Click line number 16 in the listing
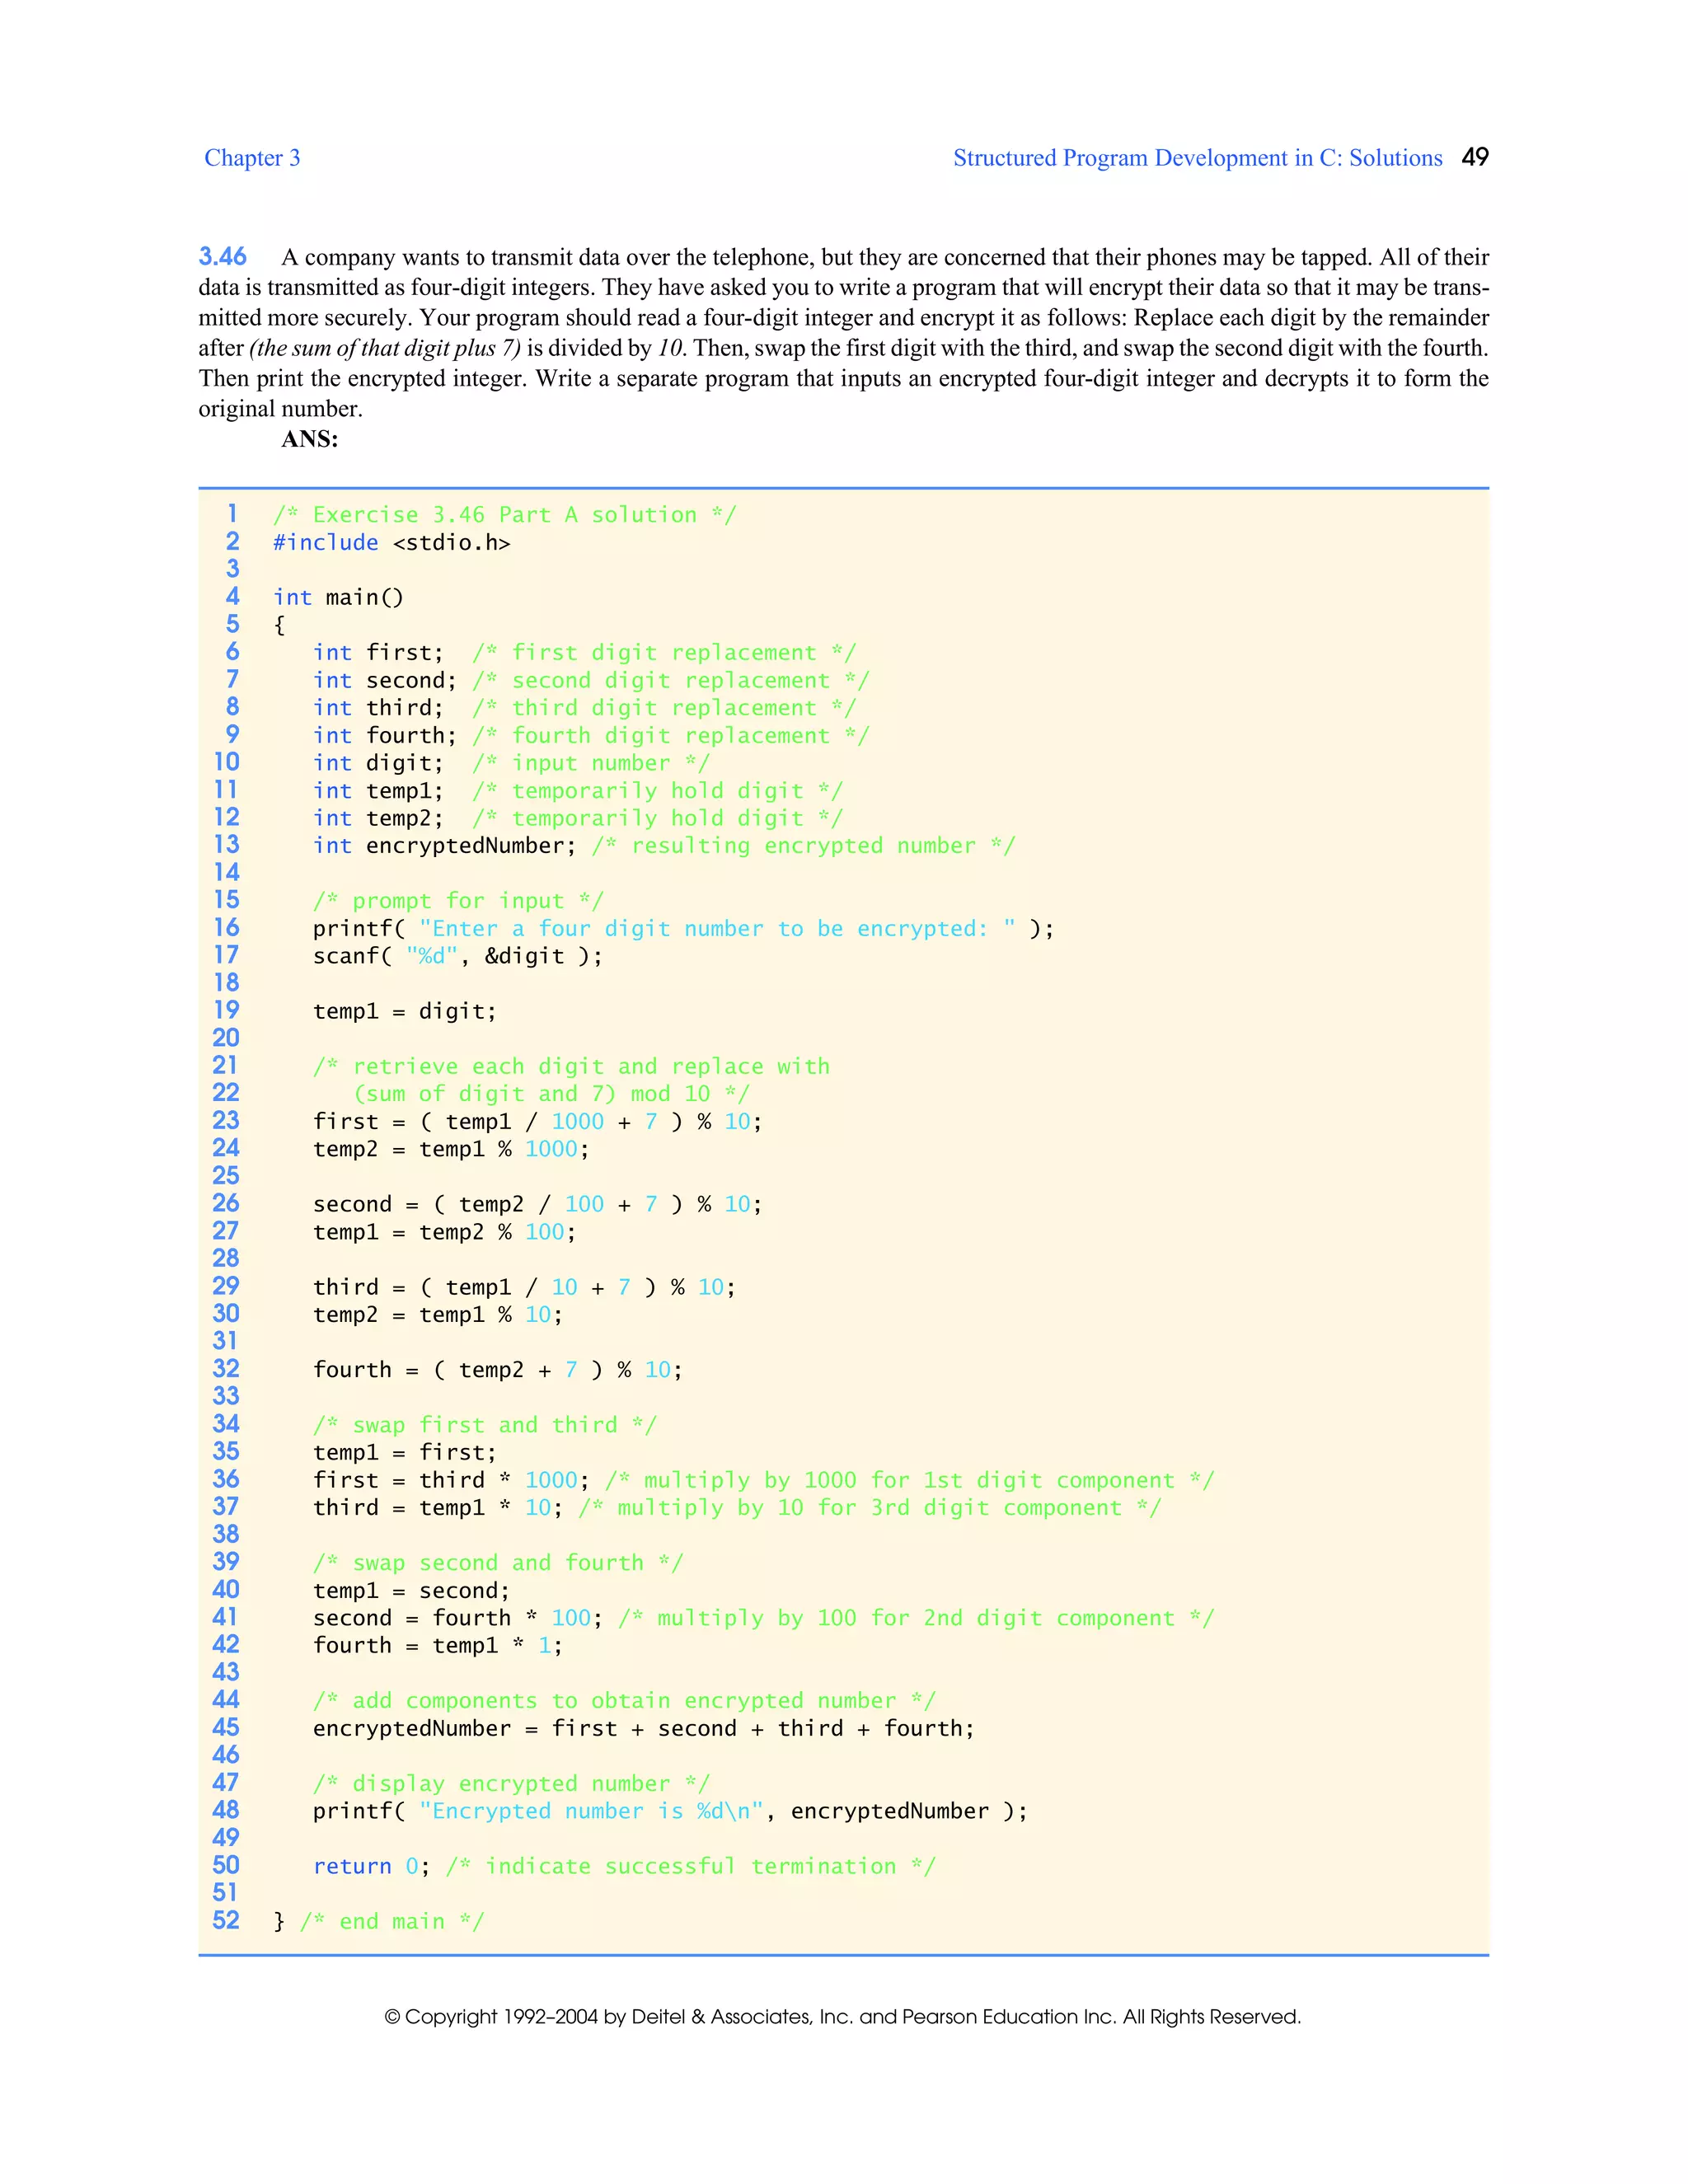 click(227, 928)
